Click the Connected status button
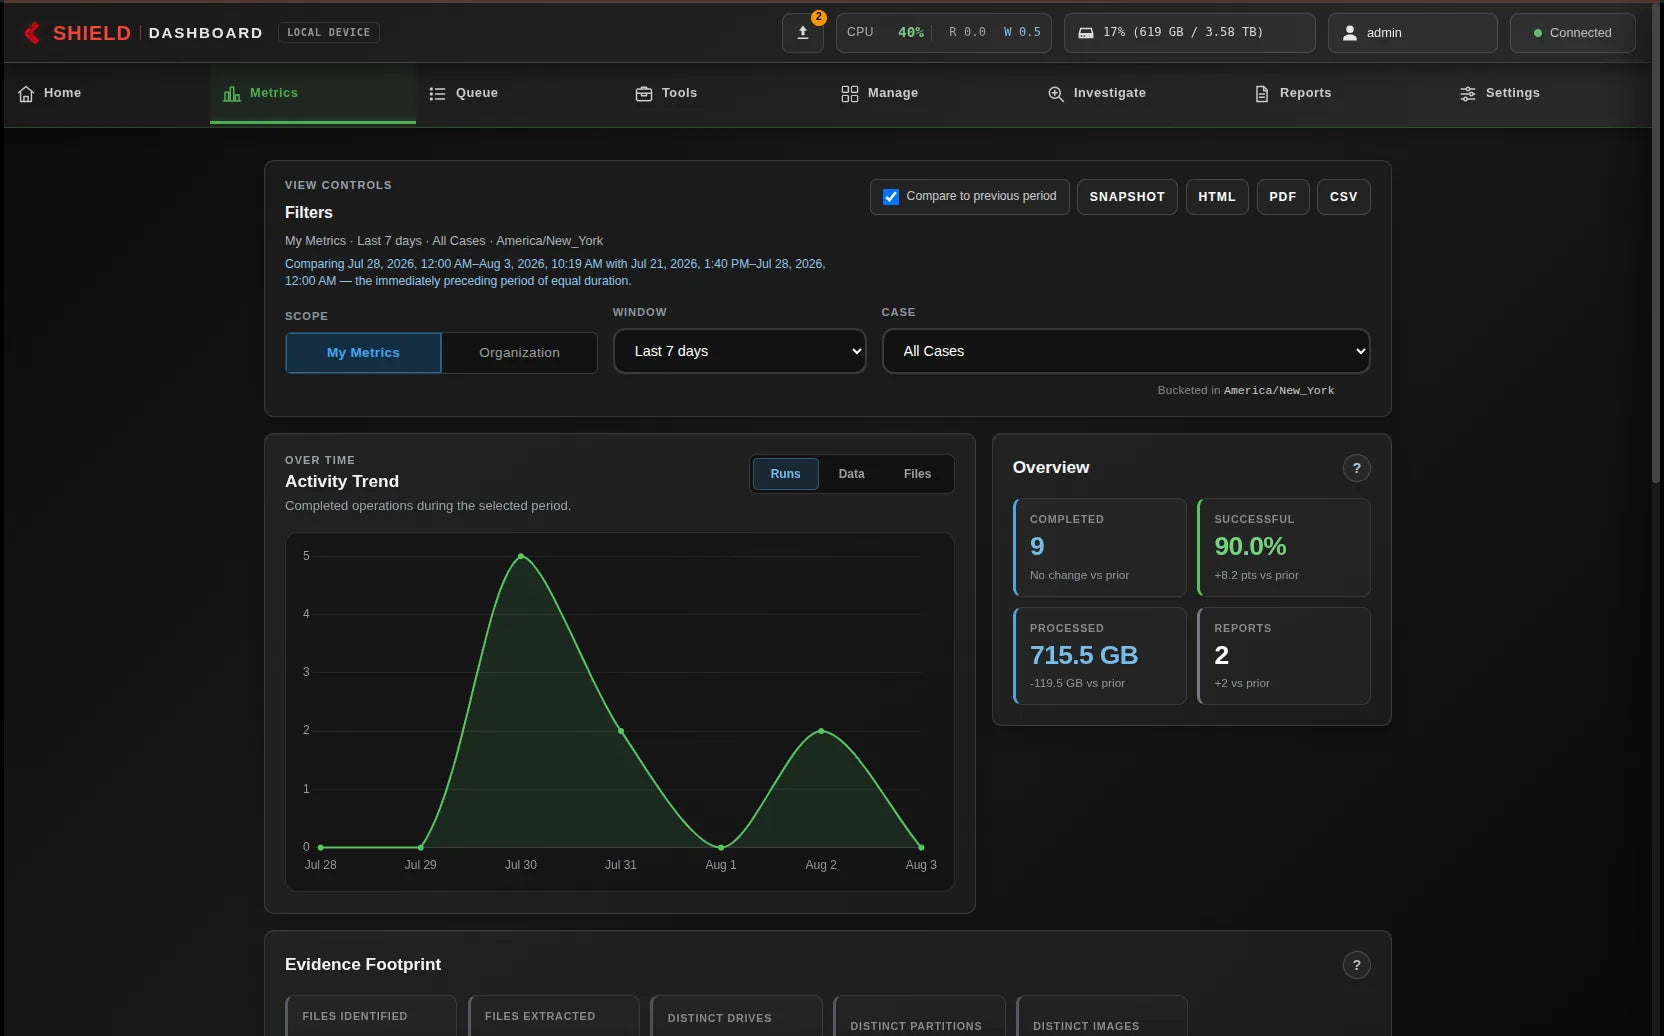Image resolution: width=1664 pixels, height=1036 pixels. pyautogui.click(x=1572, y=33)
